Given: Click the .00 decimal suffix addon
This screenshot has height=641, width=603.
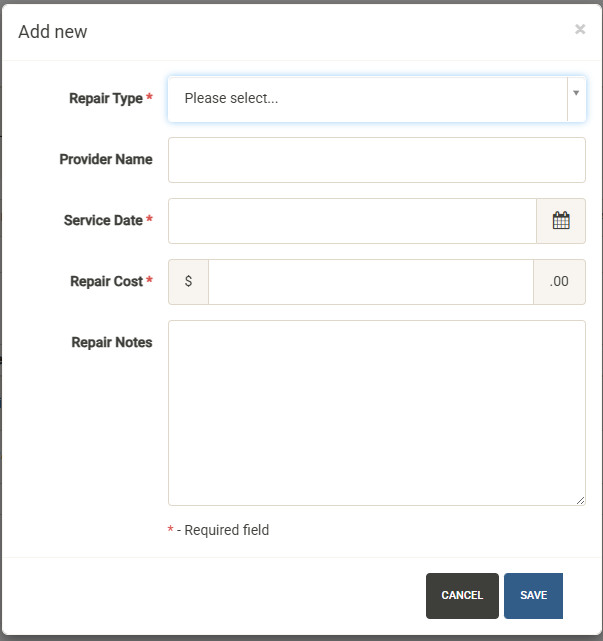Looking at the screenshot, I should pos(559,282).
